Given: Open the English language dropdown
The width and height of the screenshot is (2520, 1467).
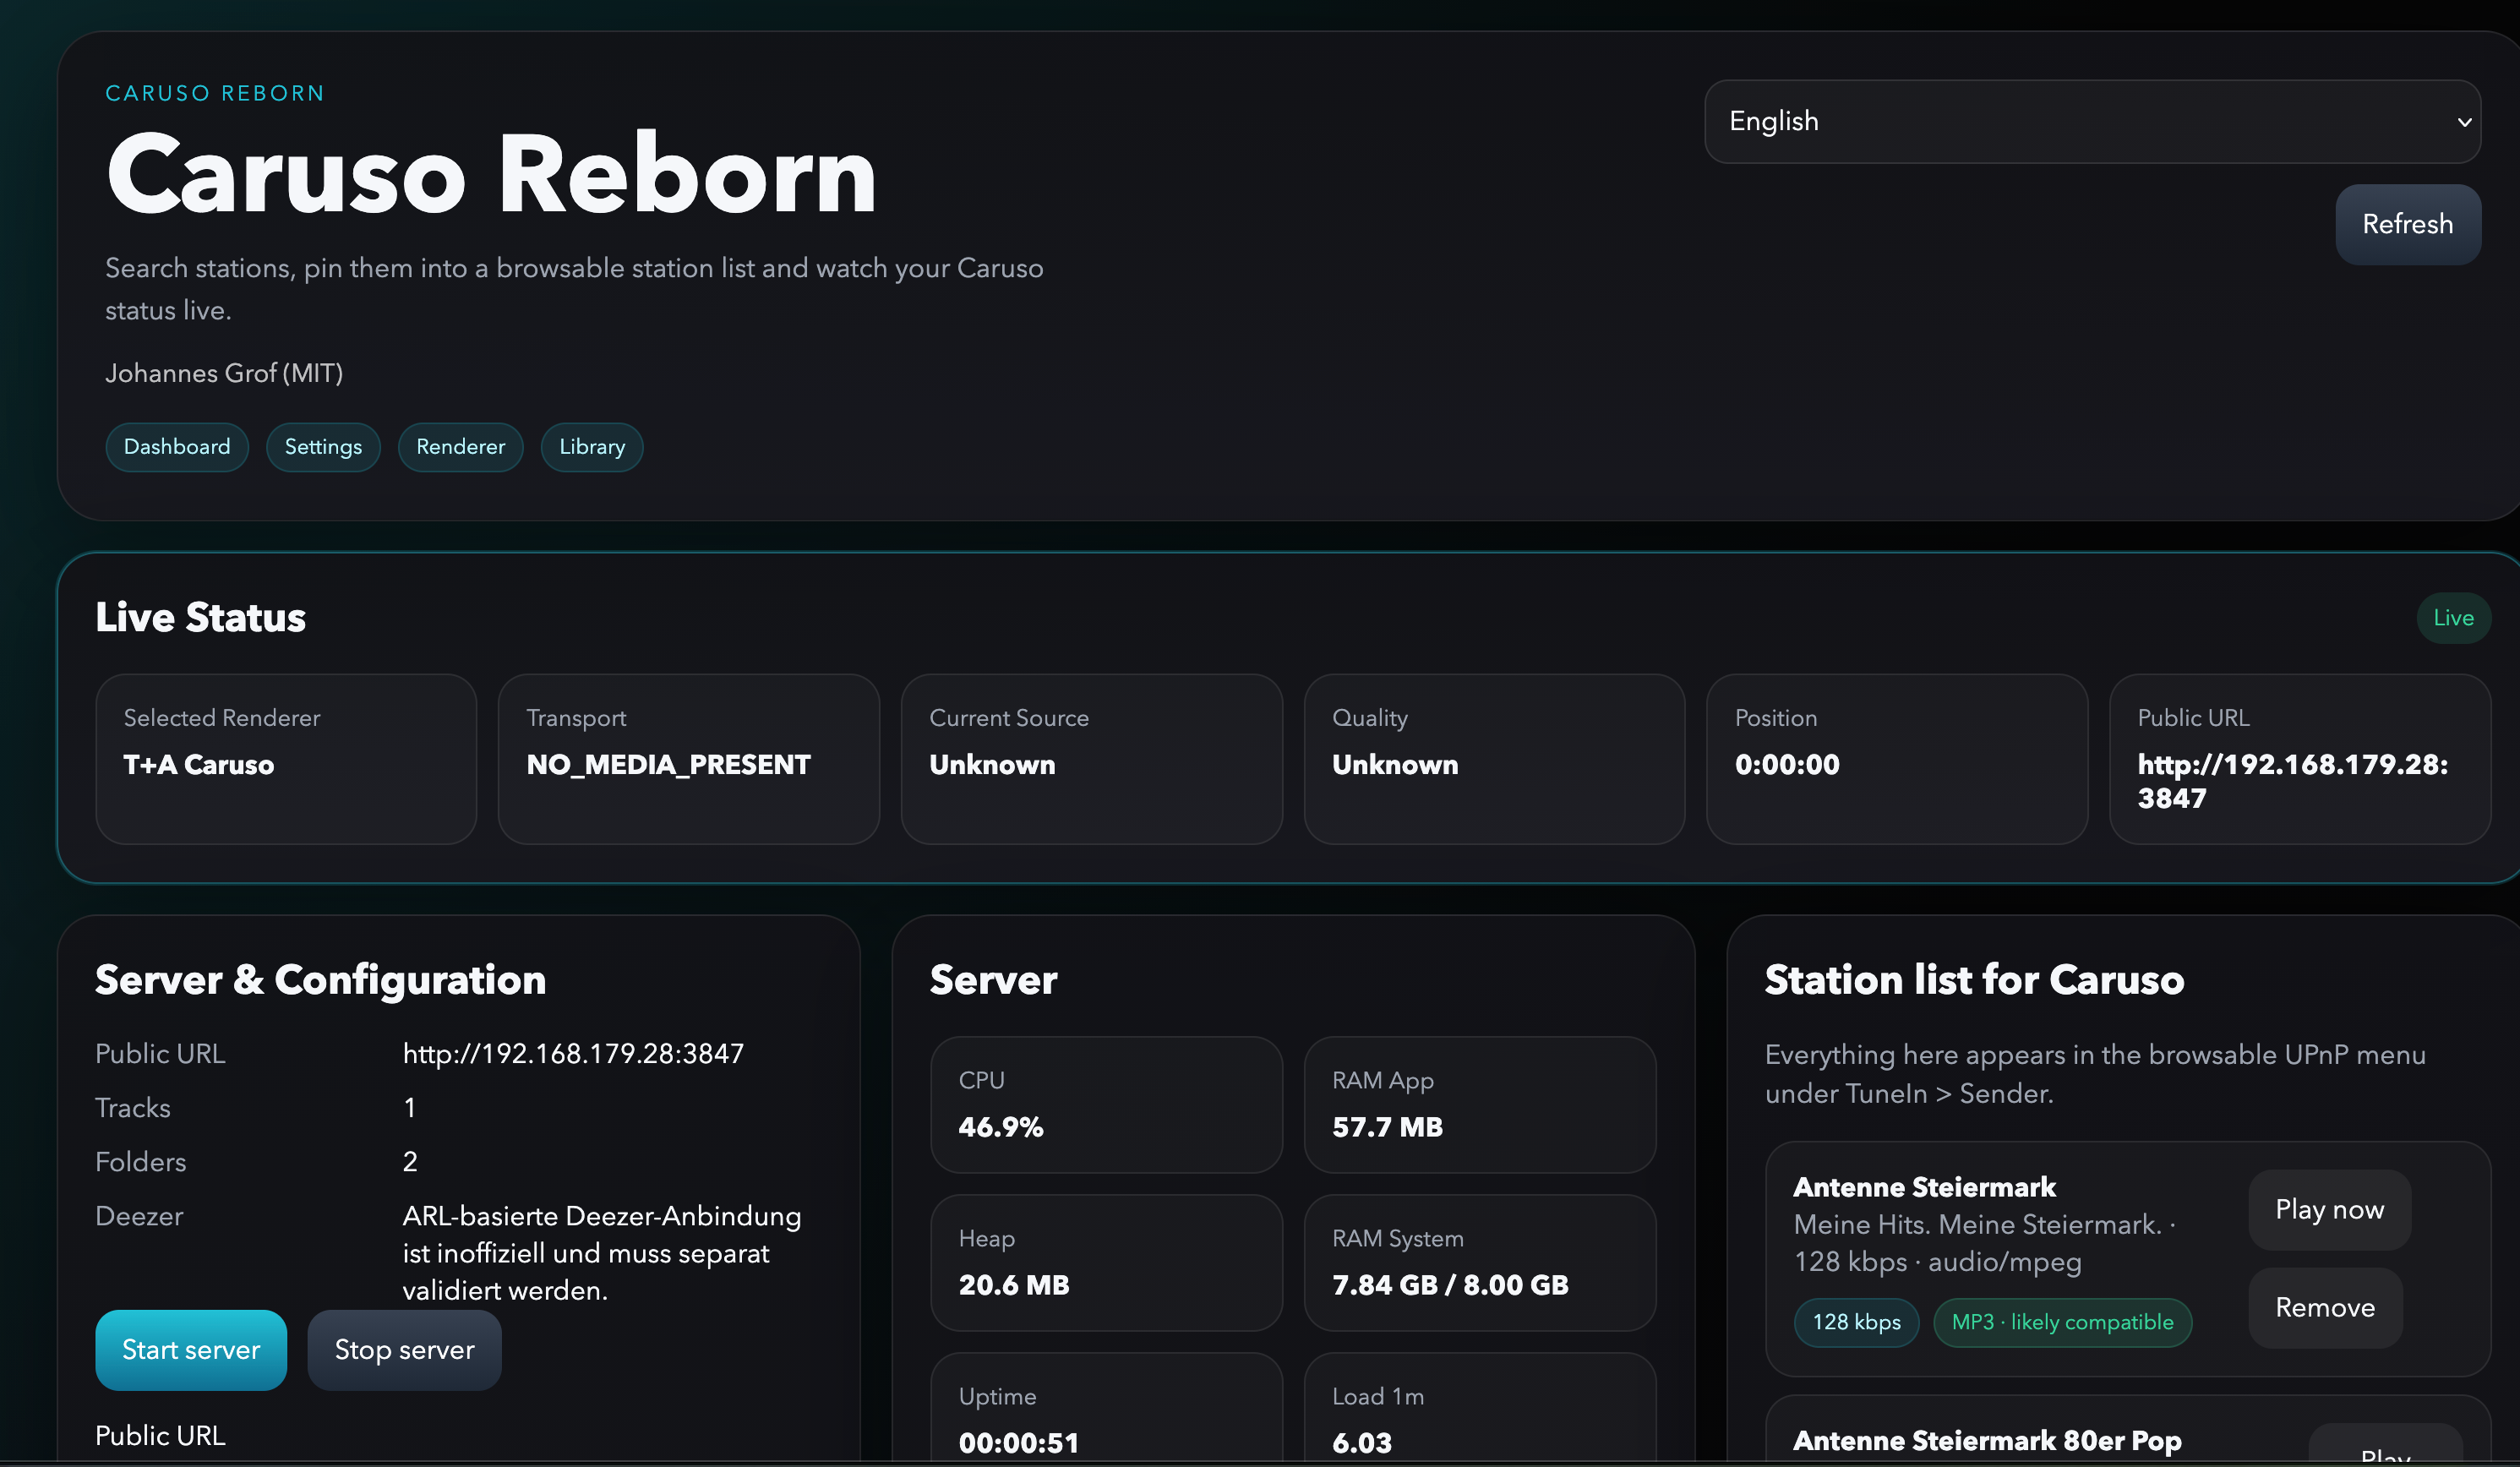Looking at the screenshot, I should click(2091, 121).
